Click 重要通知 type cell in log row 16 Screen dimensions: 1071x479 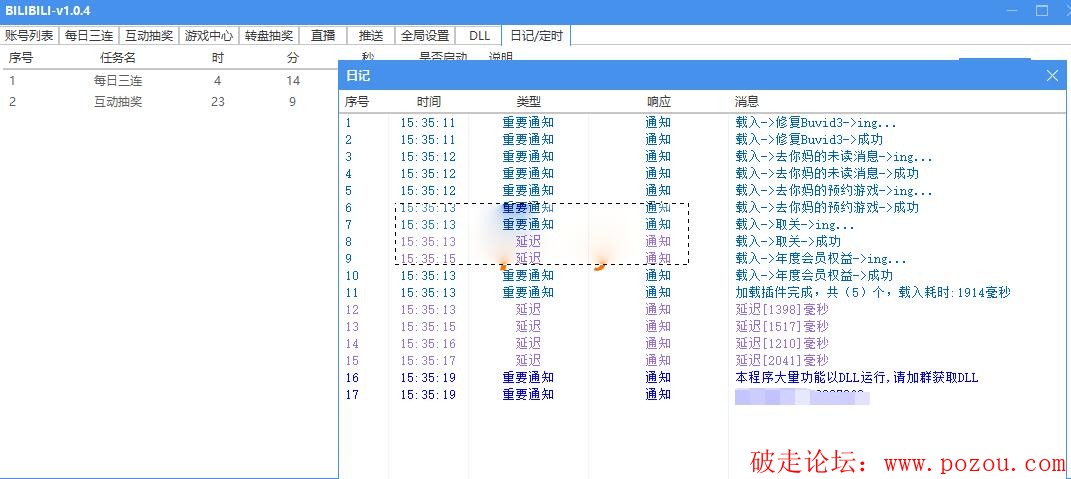[528, 377]
